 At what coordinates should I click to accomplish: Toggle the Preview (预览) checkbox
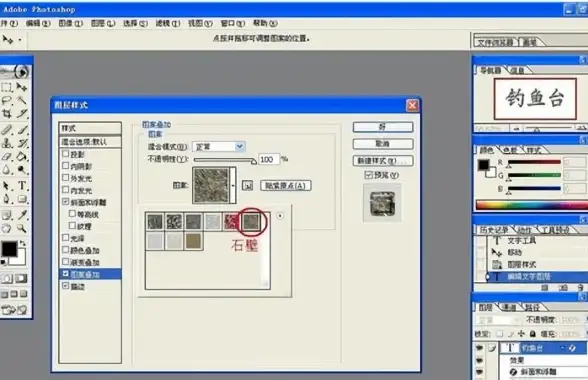[369, 175]
